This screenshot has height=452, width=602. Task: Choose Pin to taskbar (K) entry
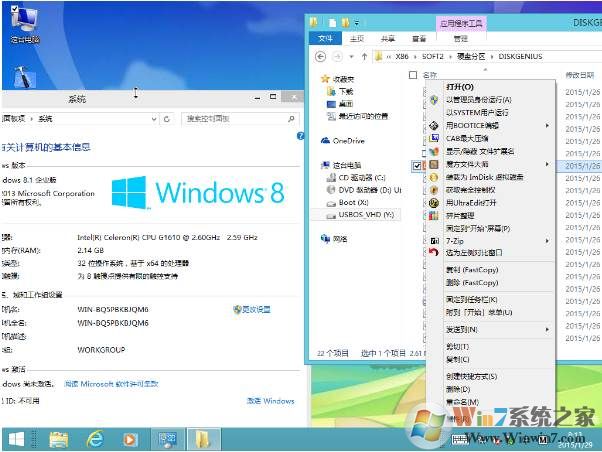tap(471, 300)
